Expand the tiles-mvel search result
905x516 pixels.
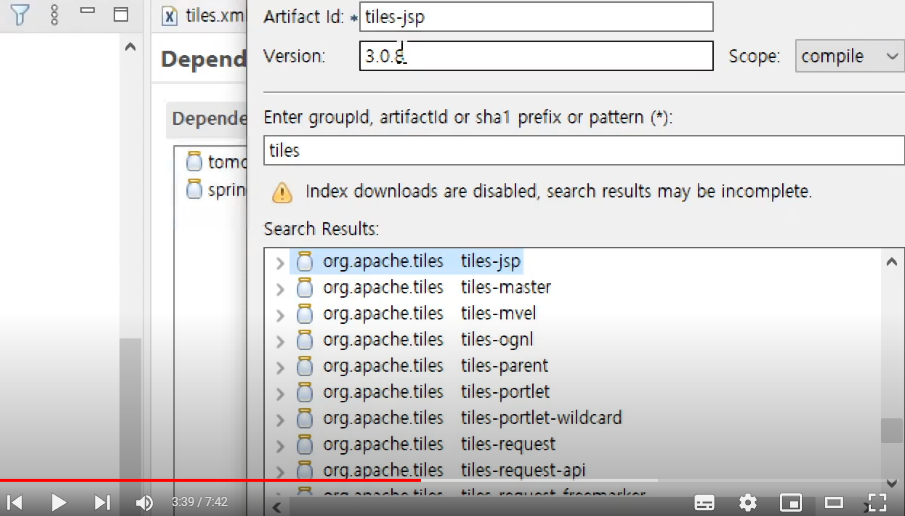click(280, 315)
